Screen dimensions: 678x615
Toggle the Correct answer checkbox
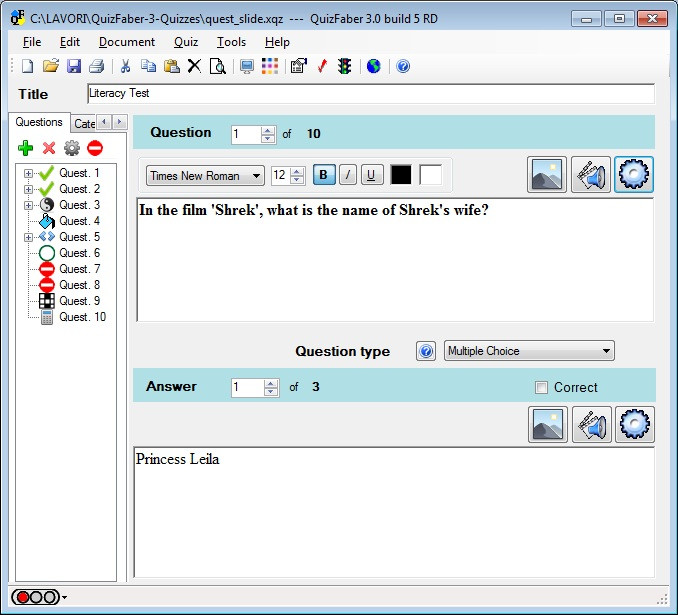click(x=541, y=387)
